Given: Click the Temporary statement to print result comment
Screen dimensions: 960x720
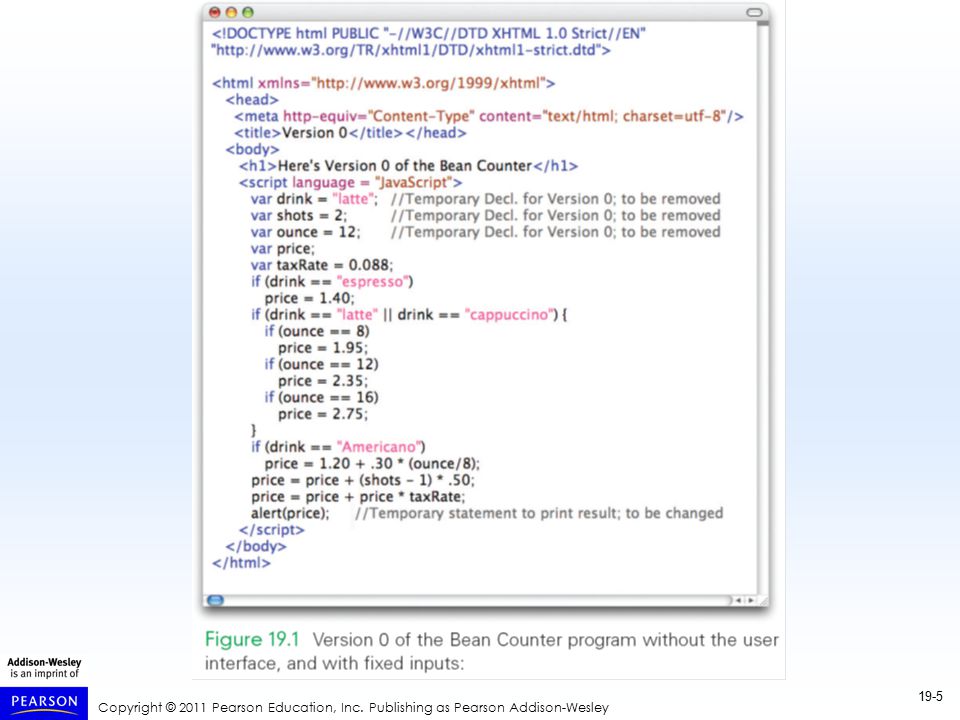Looking at the screenshot, I should [x=539, y=513].
